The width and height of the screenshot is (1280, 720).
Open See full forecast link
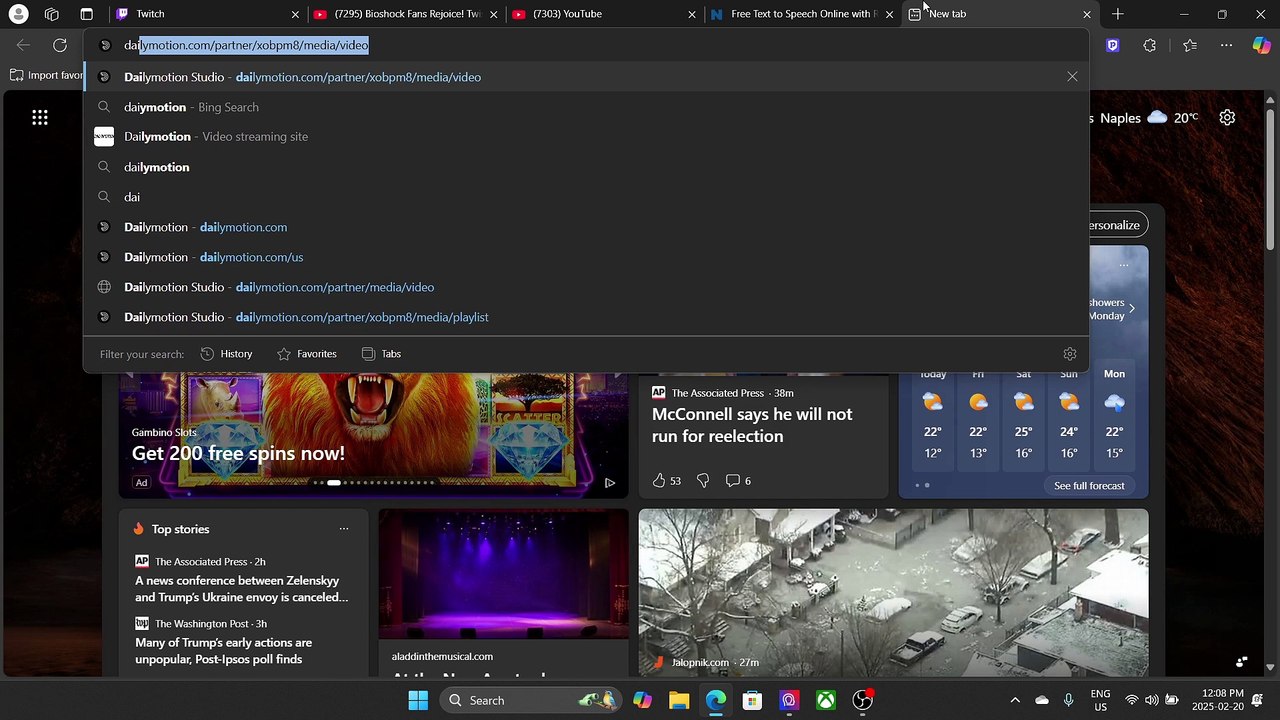point(1089,486)
